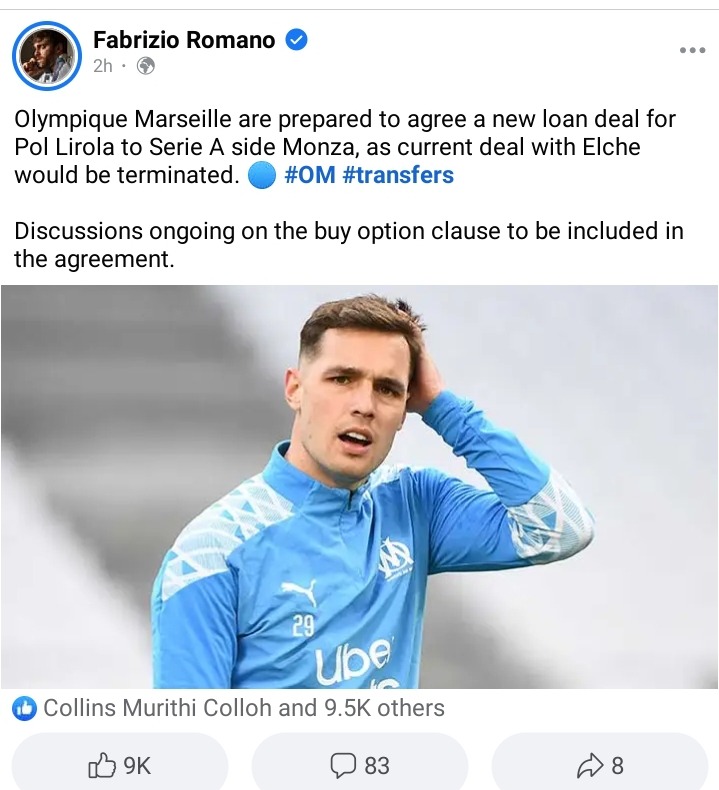Click the blue like reaction icon
719x790 pixels.
click(24, 708)
